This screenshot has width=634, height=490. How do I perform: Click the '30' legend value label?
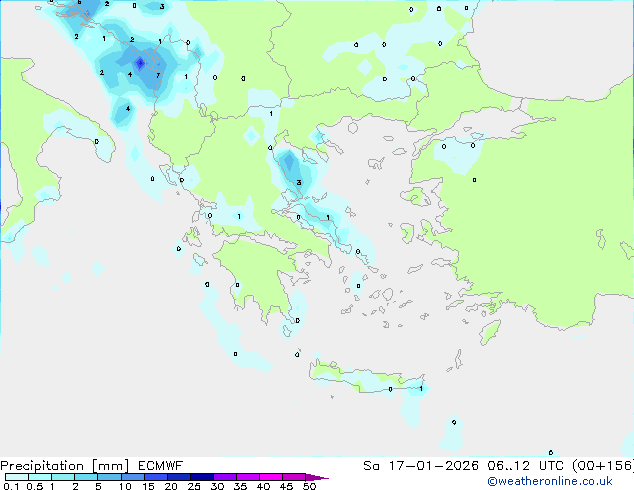217,486
